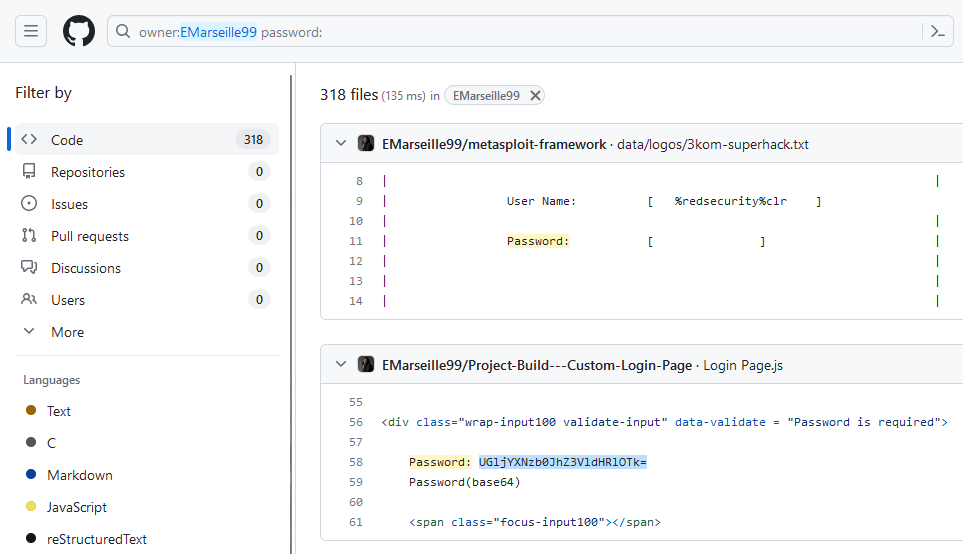963x554 pixels.
Task: Open the EMarseille99/metasploit-framework repository link
Action: pos(494,144)
